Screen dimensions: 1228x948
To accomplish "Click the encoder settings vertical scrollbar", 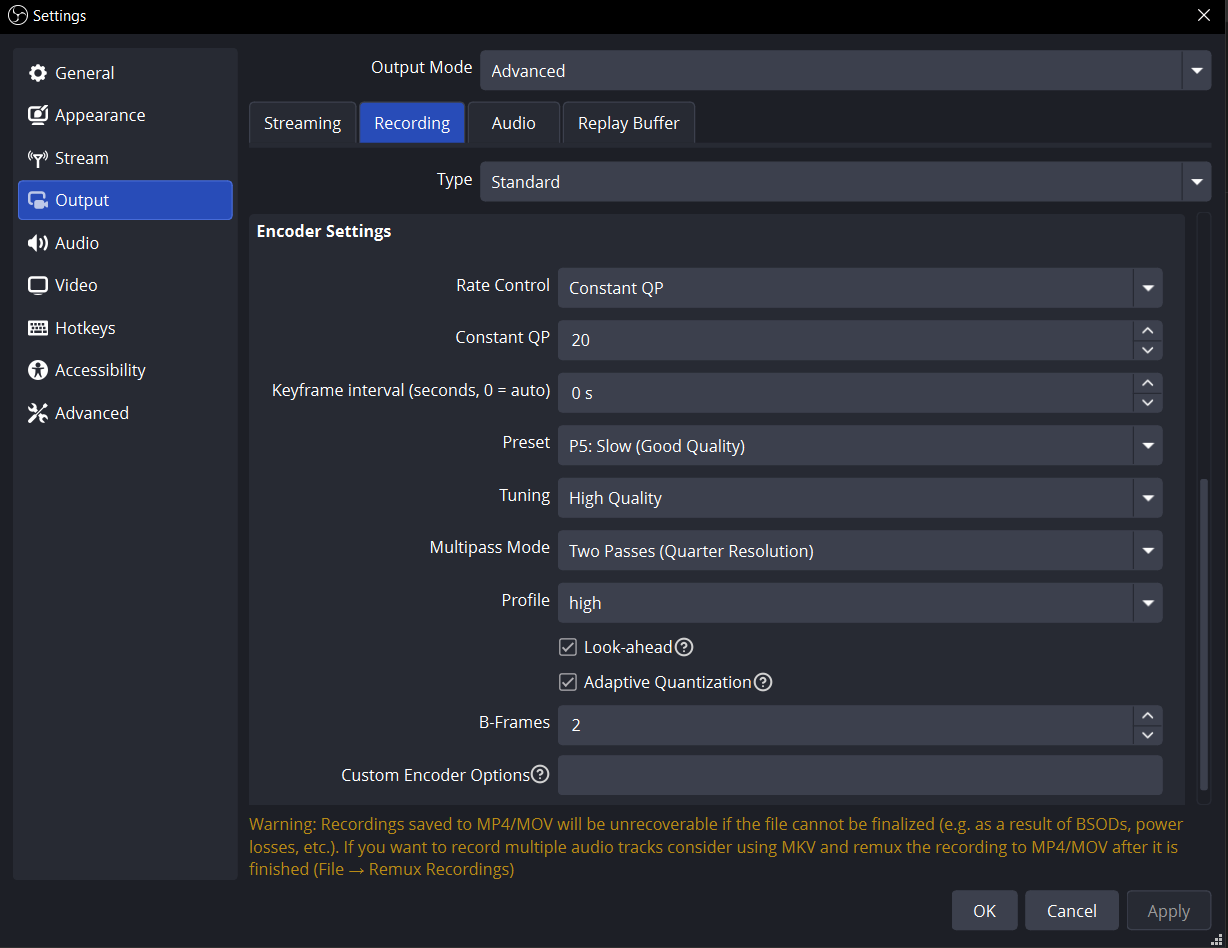I will (x=1204, y=634).
